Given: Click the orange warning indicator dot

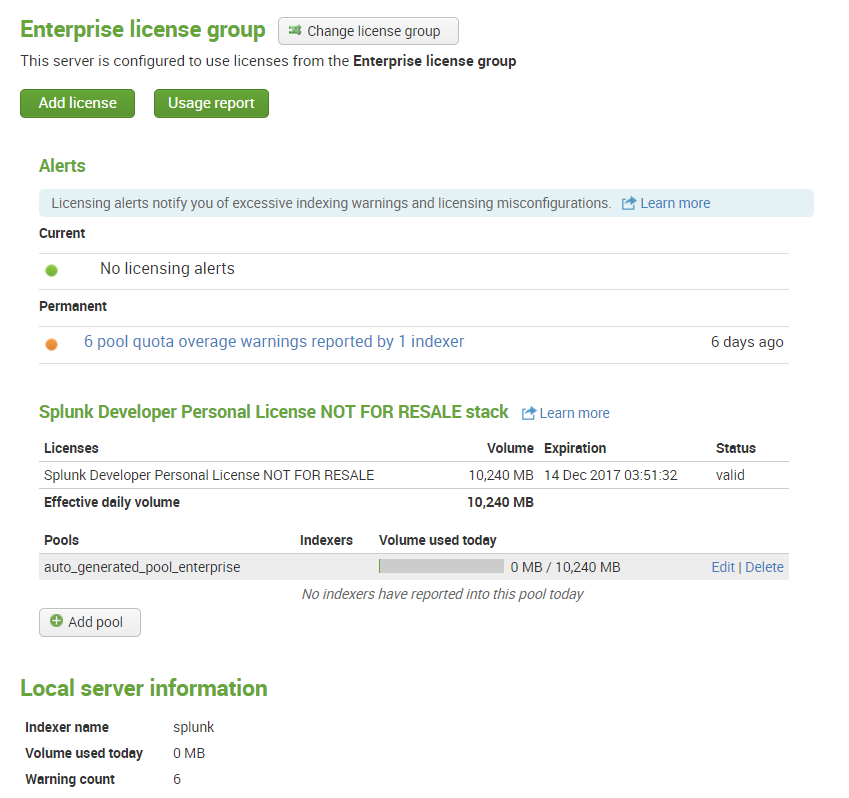Looking at the screenshot, I should pyautogui.click(x=51, y=343).
